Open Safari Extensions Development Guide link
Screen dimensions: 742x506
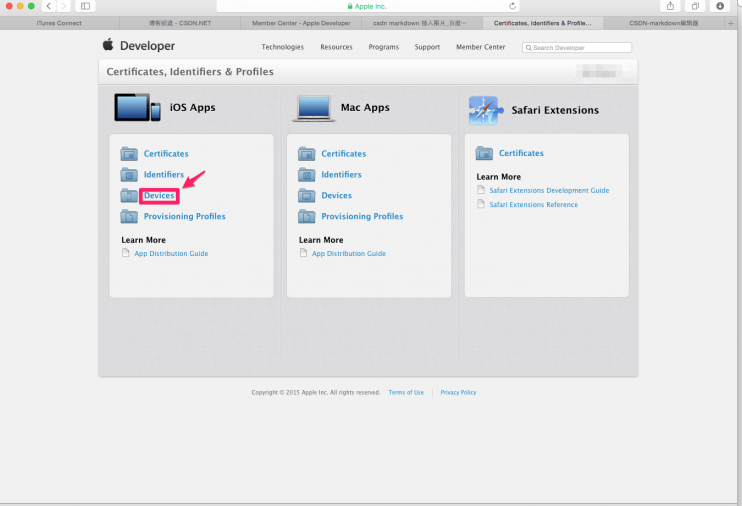[x=549, y=190]
